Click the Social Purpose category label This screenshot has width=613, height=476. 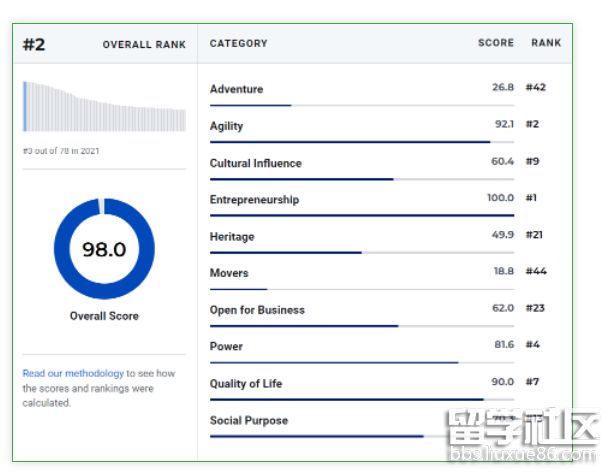tap(248, 420)
